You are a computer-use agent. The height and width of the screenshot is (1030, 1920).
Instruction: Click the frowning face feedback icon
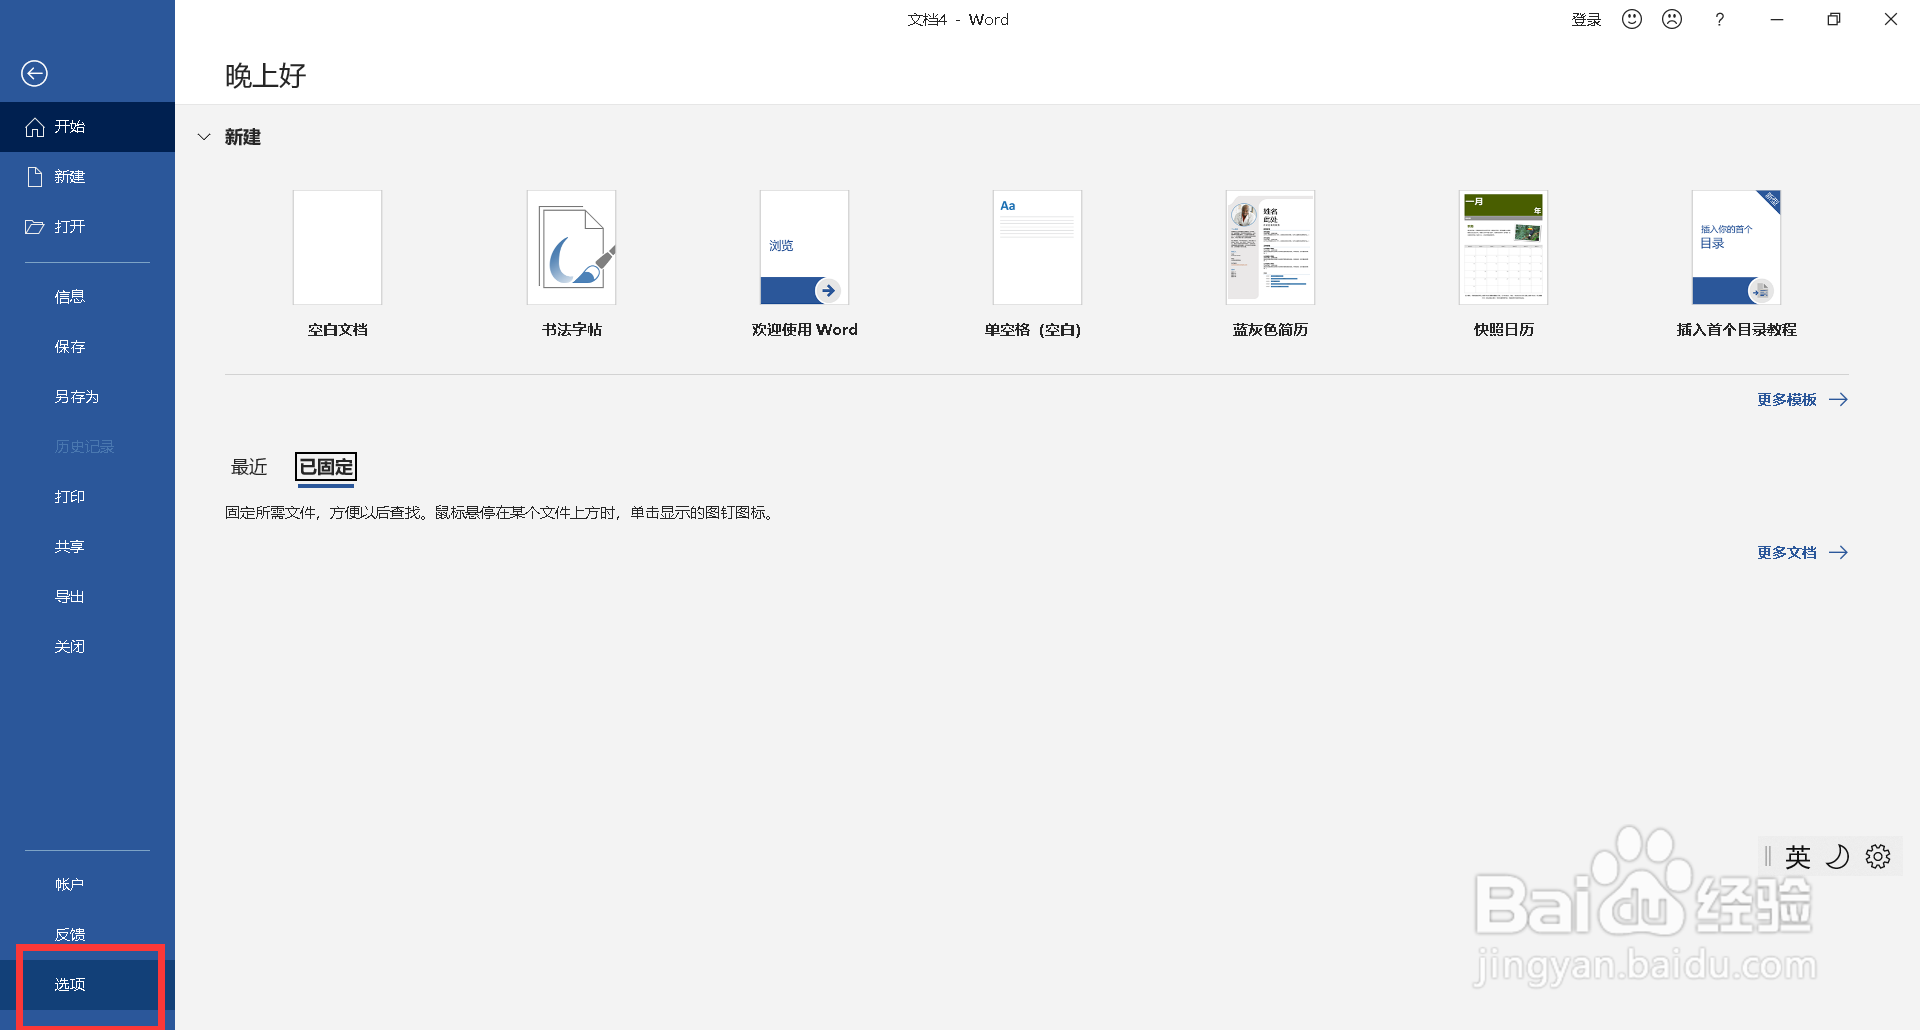pyautogui.click(x=1672, y=19)
